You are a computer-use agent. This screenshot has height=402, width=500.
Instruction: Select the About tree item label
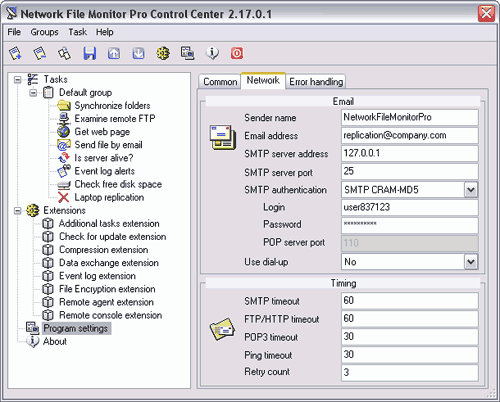pos(55,342)
